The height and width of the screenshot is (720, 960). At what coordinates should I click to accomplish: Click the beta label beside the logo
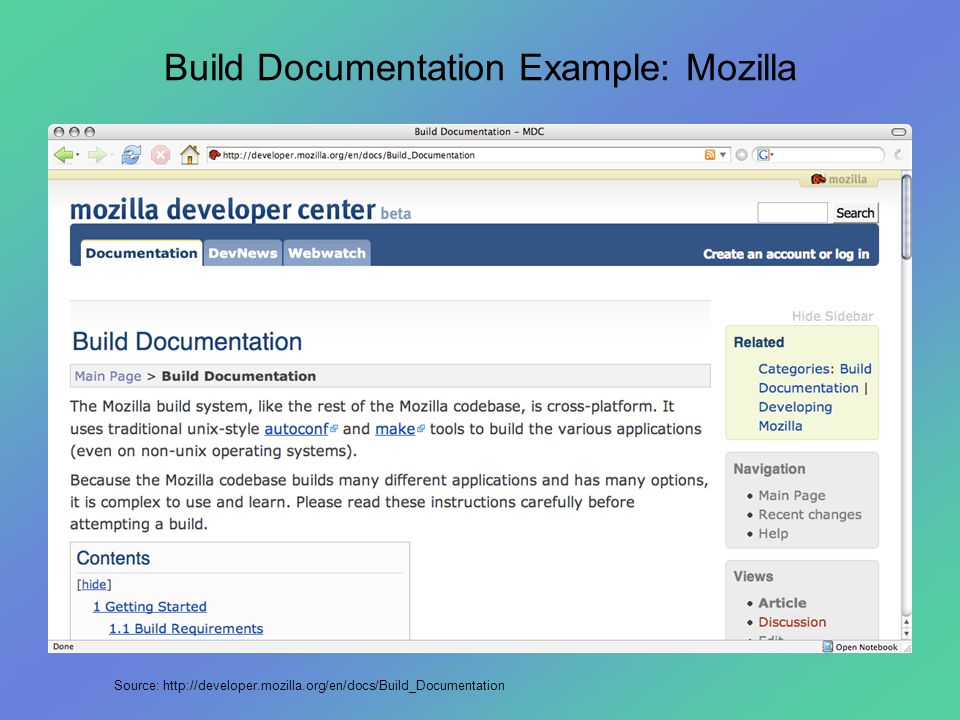point(396,214)
